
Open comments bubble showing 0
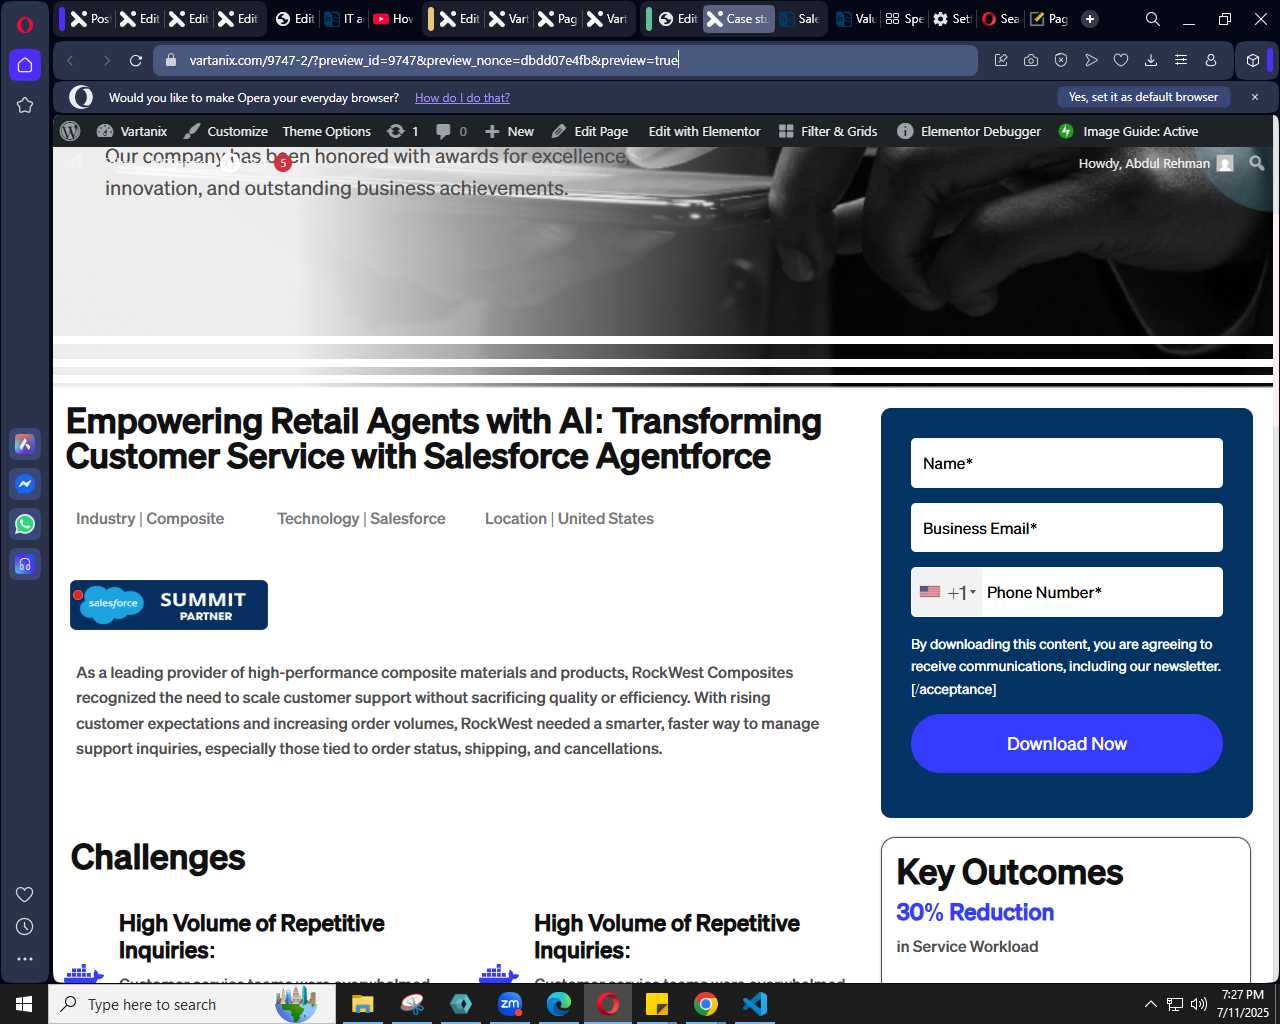click(x=452, y=131)
